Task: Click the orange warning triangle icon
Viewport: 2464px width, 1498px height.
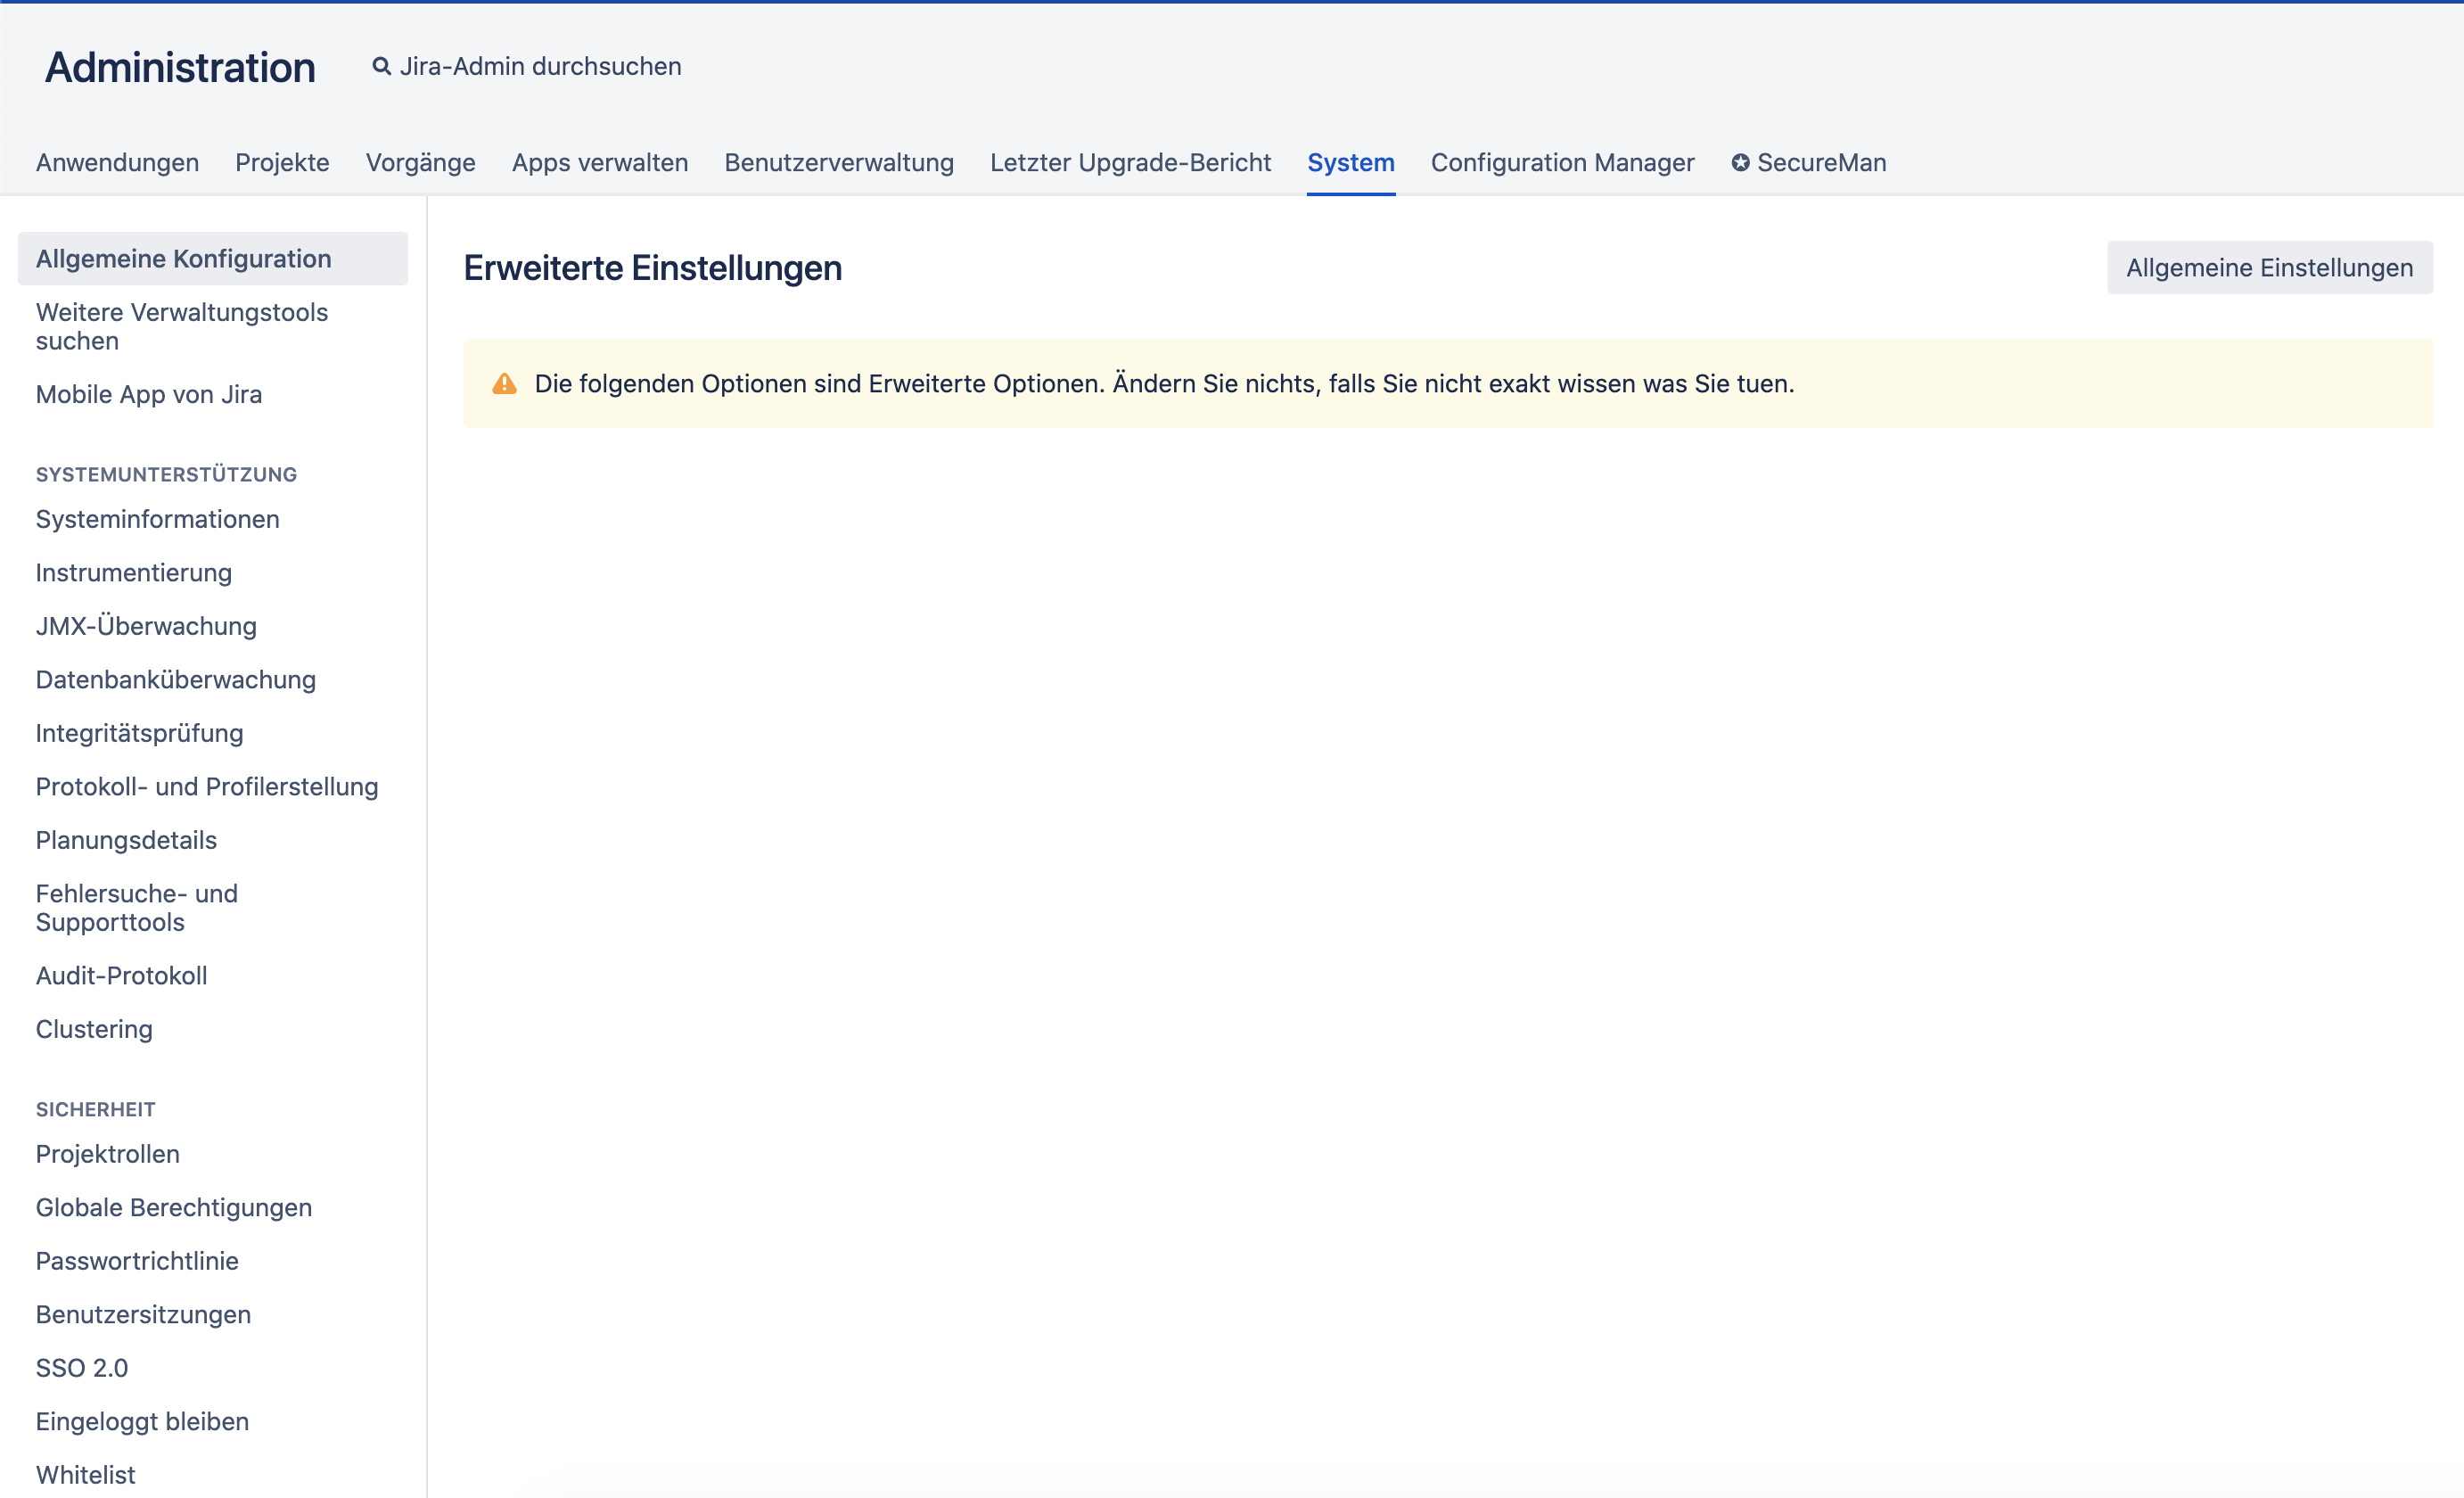Action: 504,384
